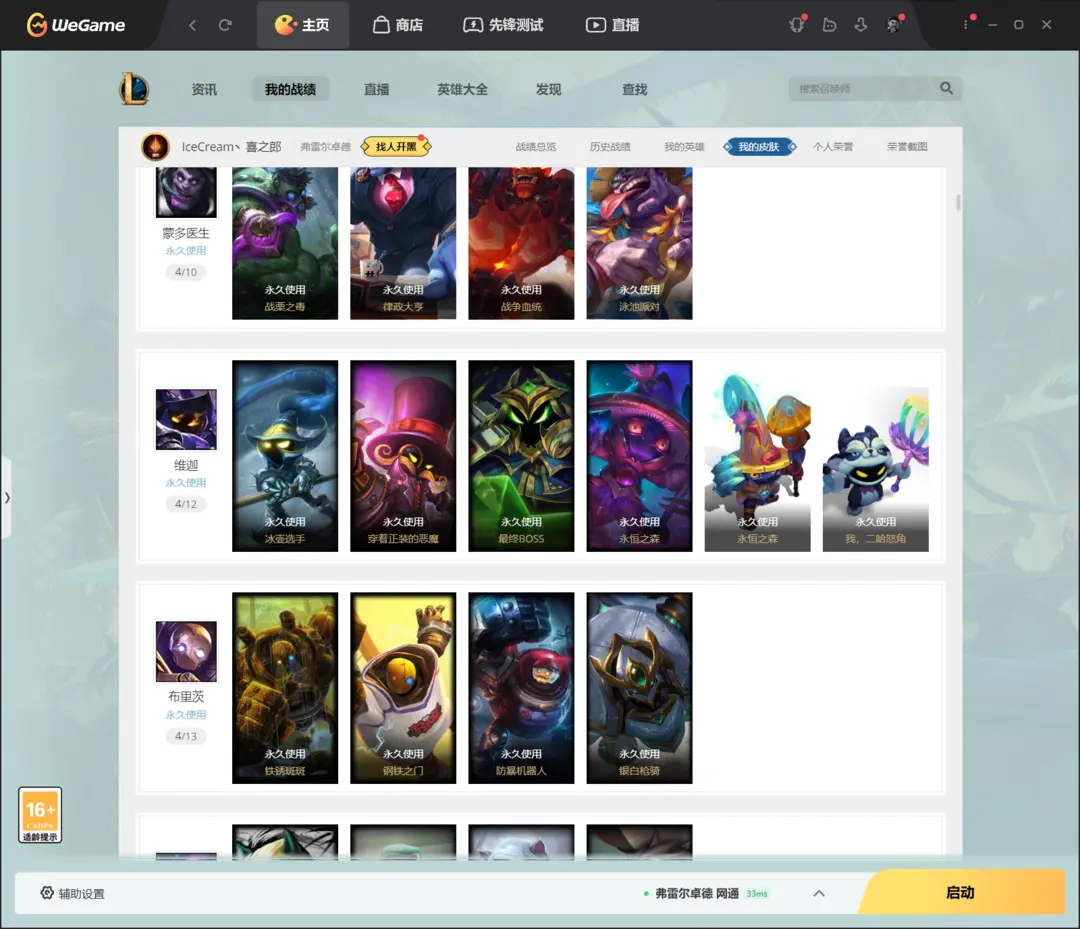Open notifications shield icon in title bar
The width and height of the screenshot is (1080, 929).
click(x=797, y=25)
